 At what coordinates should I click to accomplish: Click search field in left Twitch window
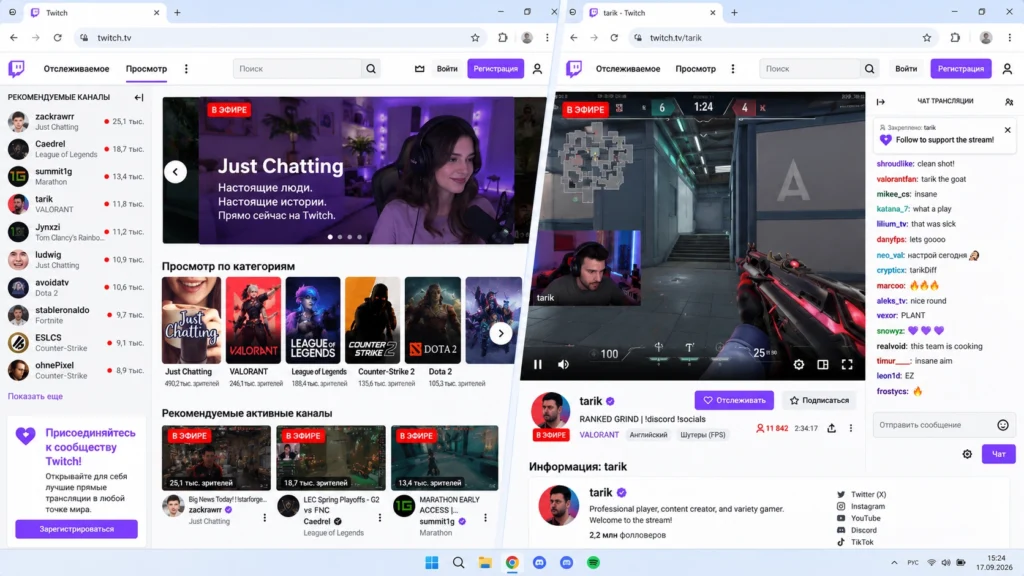pyautogui.click(x=297, y=69)
